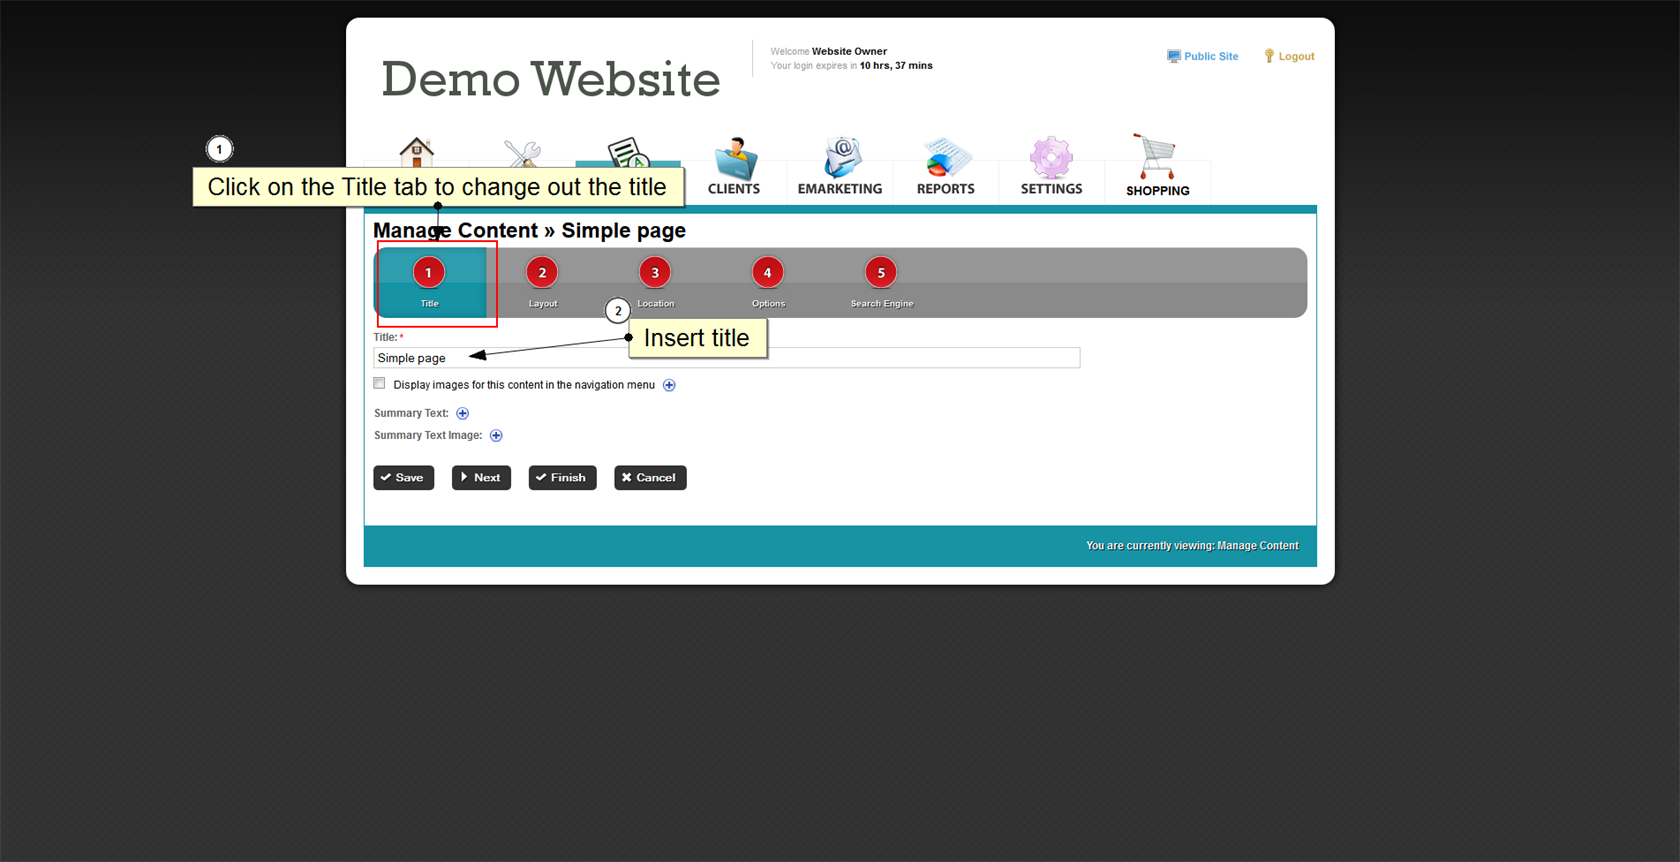
Task: Select step 4 Options tab
Action: [x=768, y=282]
